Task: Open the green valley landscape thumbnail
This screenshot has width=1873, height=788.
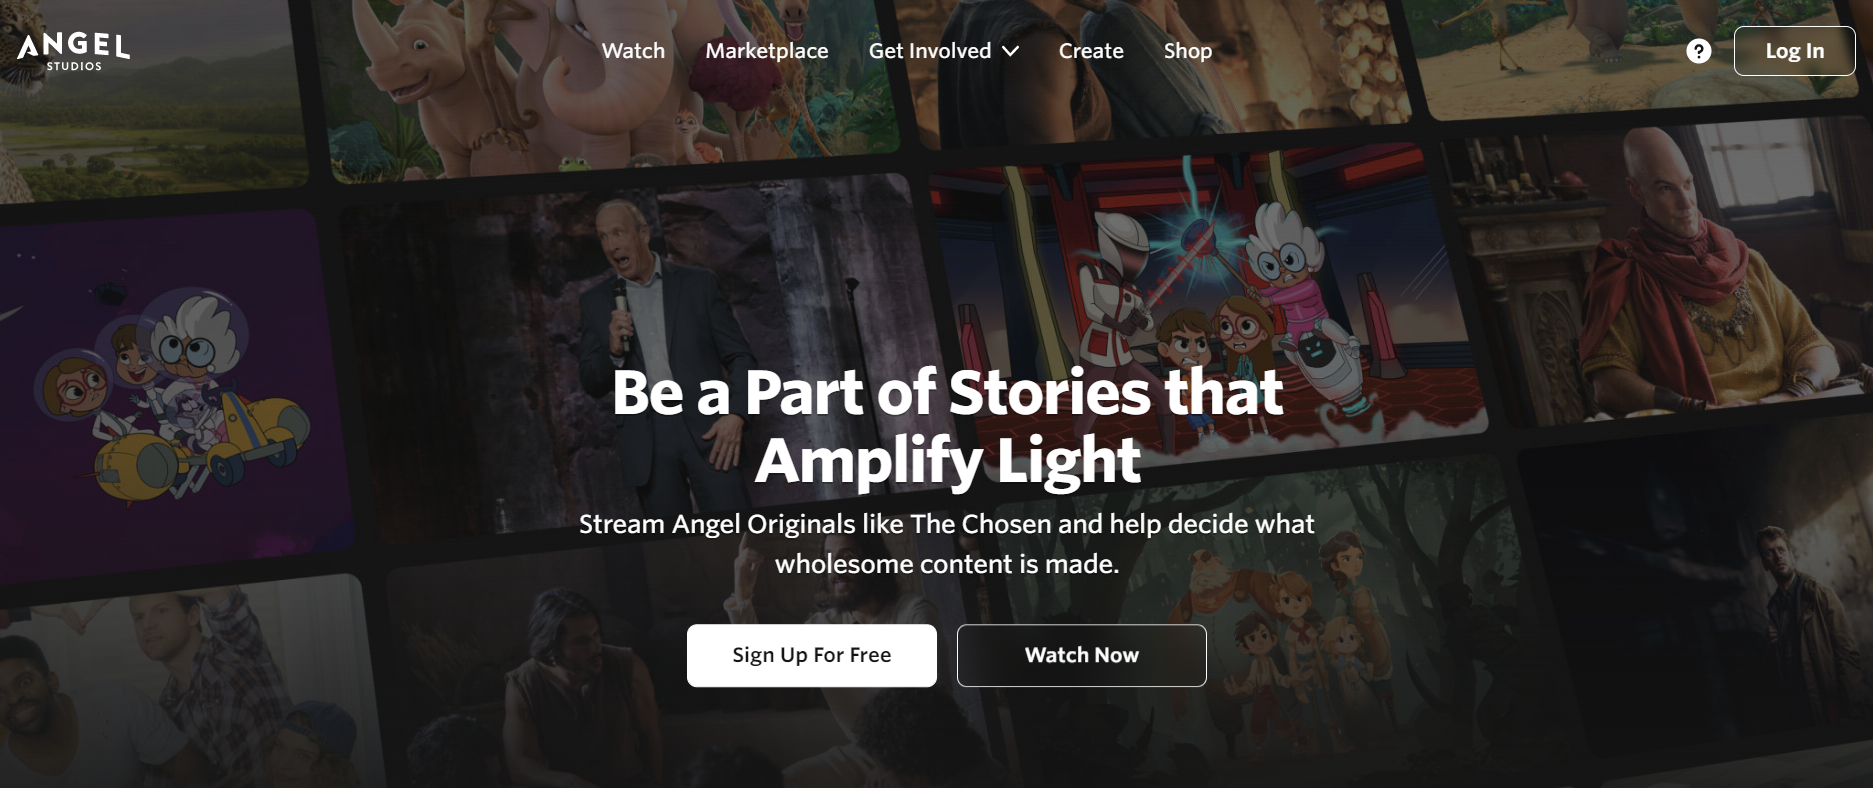Action: [x=150, y=95]
